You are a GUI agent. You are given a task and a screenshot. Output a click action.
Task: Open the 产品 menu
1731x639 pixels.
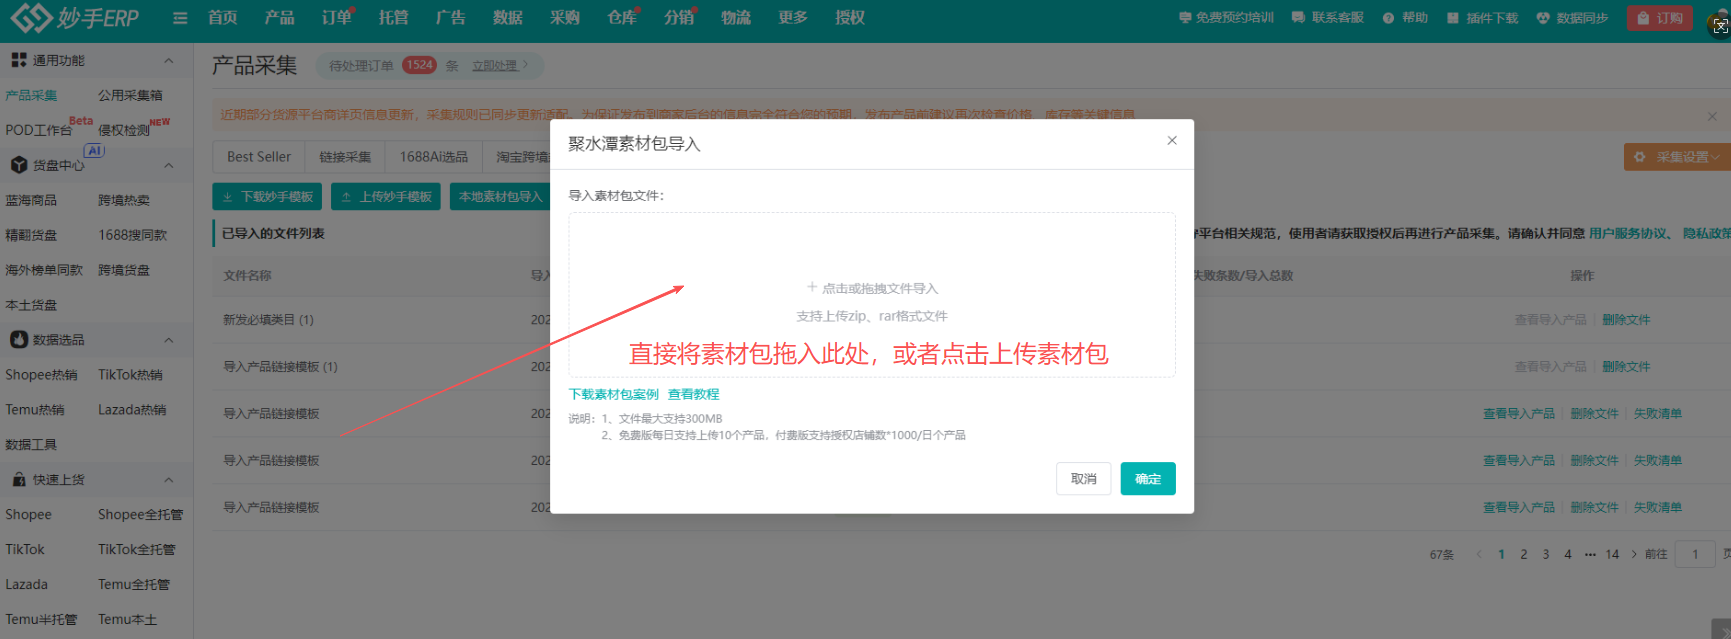[x=279, y=18]
